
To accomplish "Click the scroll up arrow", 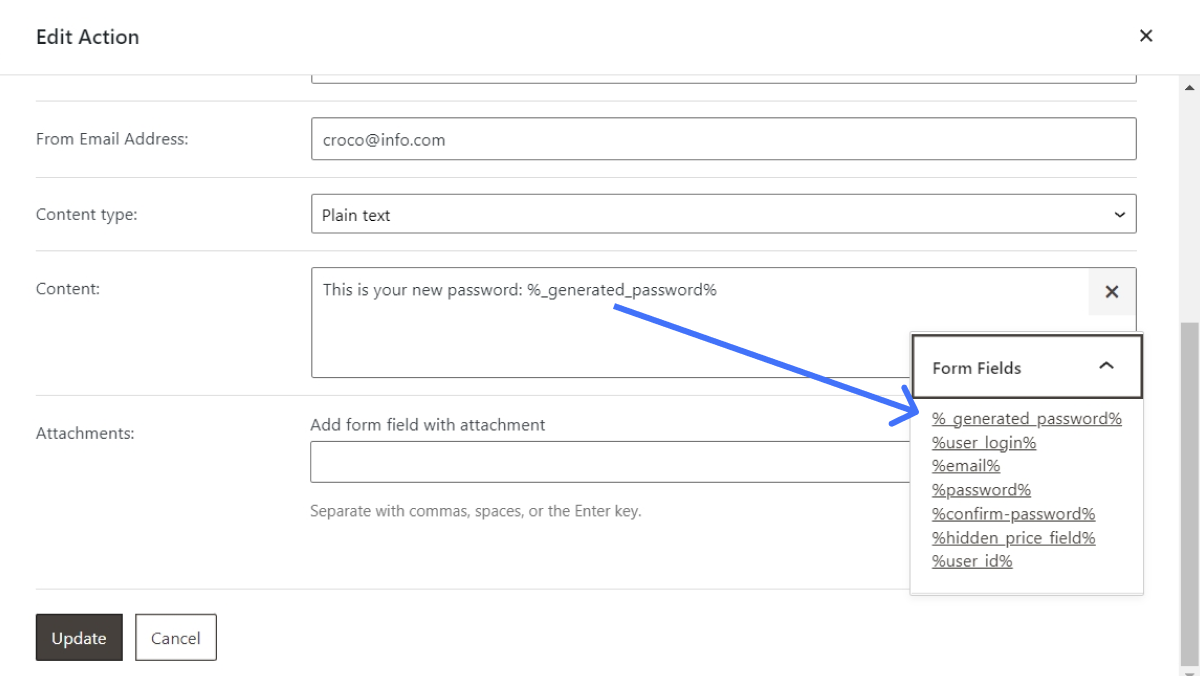I will (x=1190, y=88).
